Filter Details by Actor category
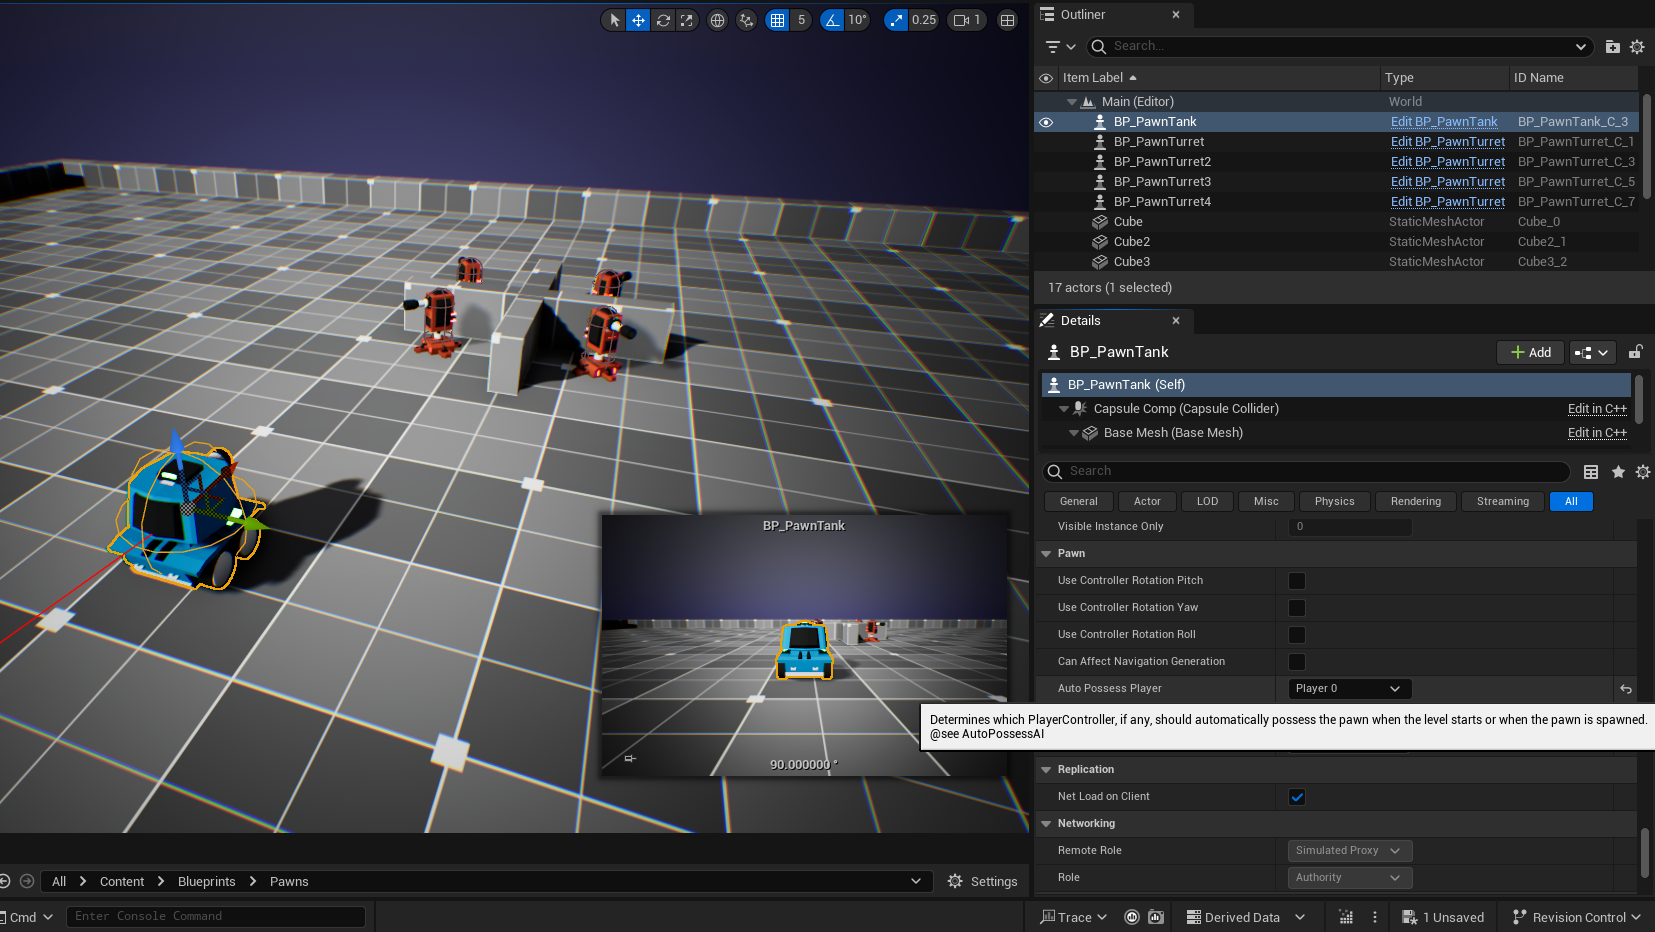The image size is (1655, 932). tap(1147, 502)
